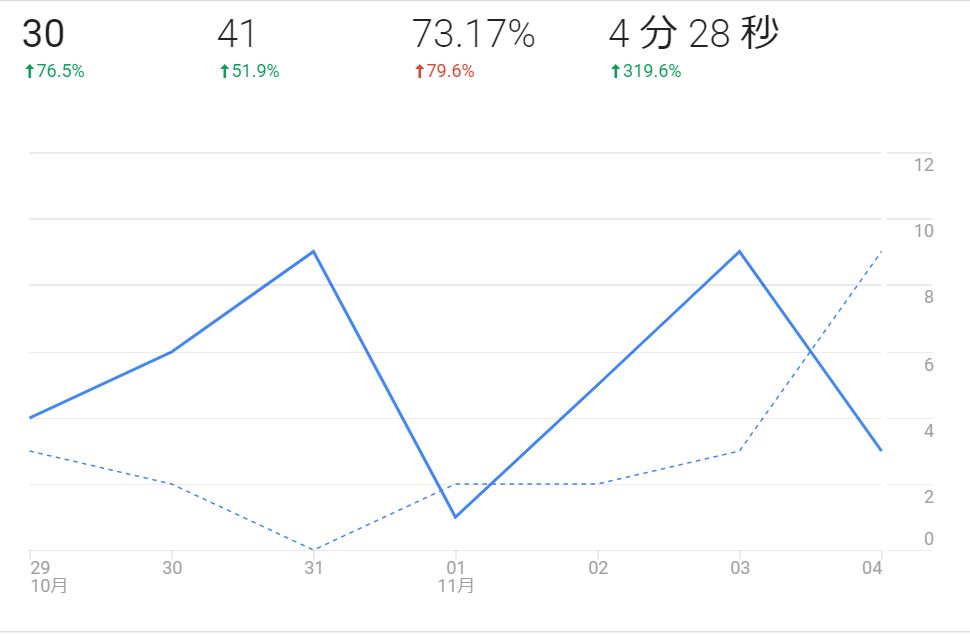
Task: Click the 12 y-axis label
Action: click(x=923, y=164)
